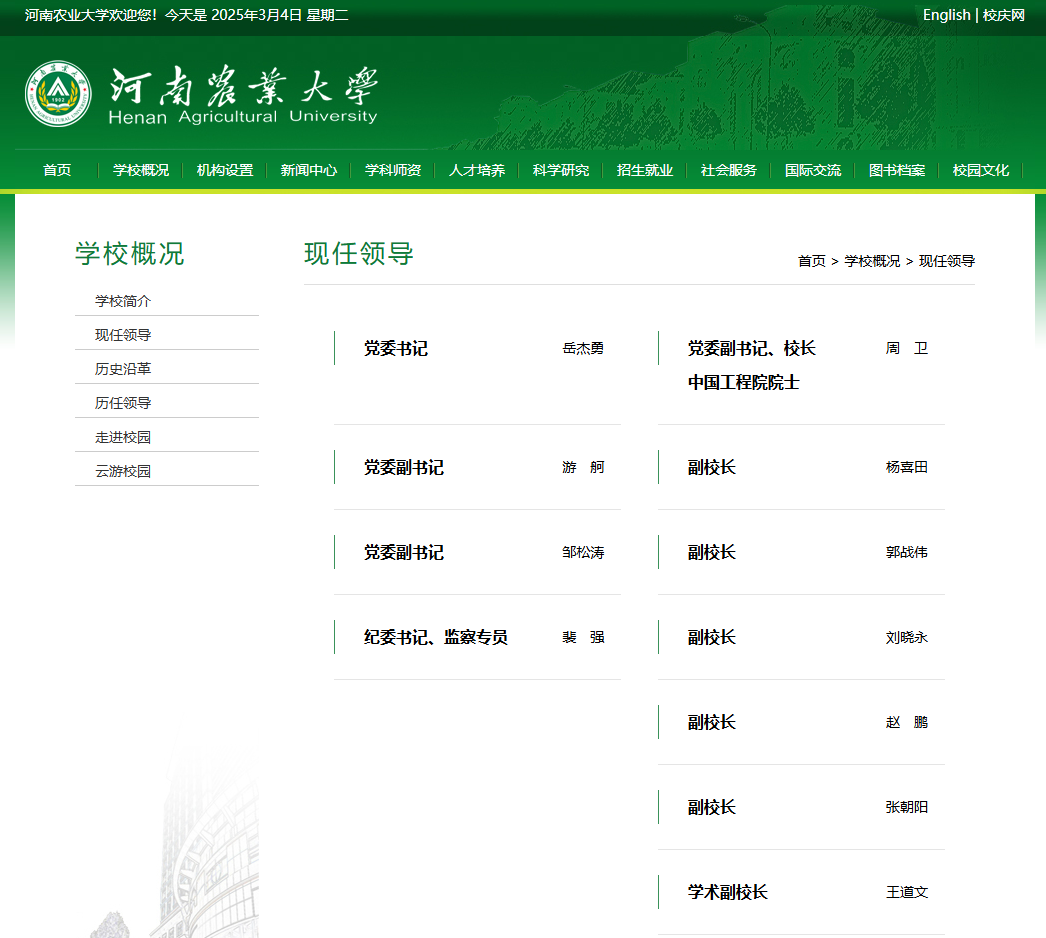Open the 科学研究 navigation item
This screenshot has width=1046, height=938.
click(x=561, y=170)
